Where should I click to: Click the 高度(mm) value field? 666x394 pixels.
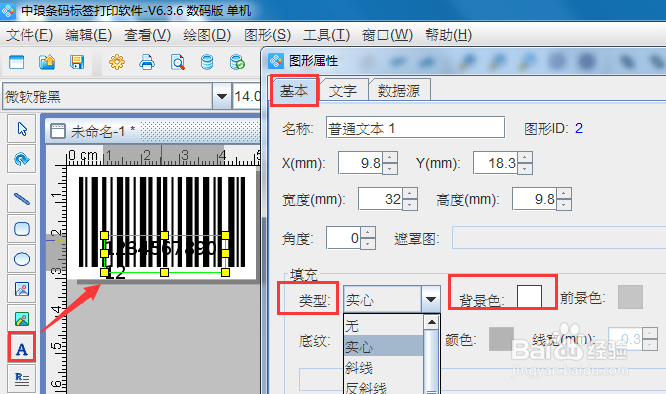[534, 199]
